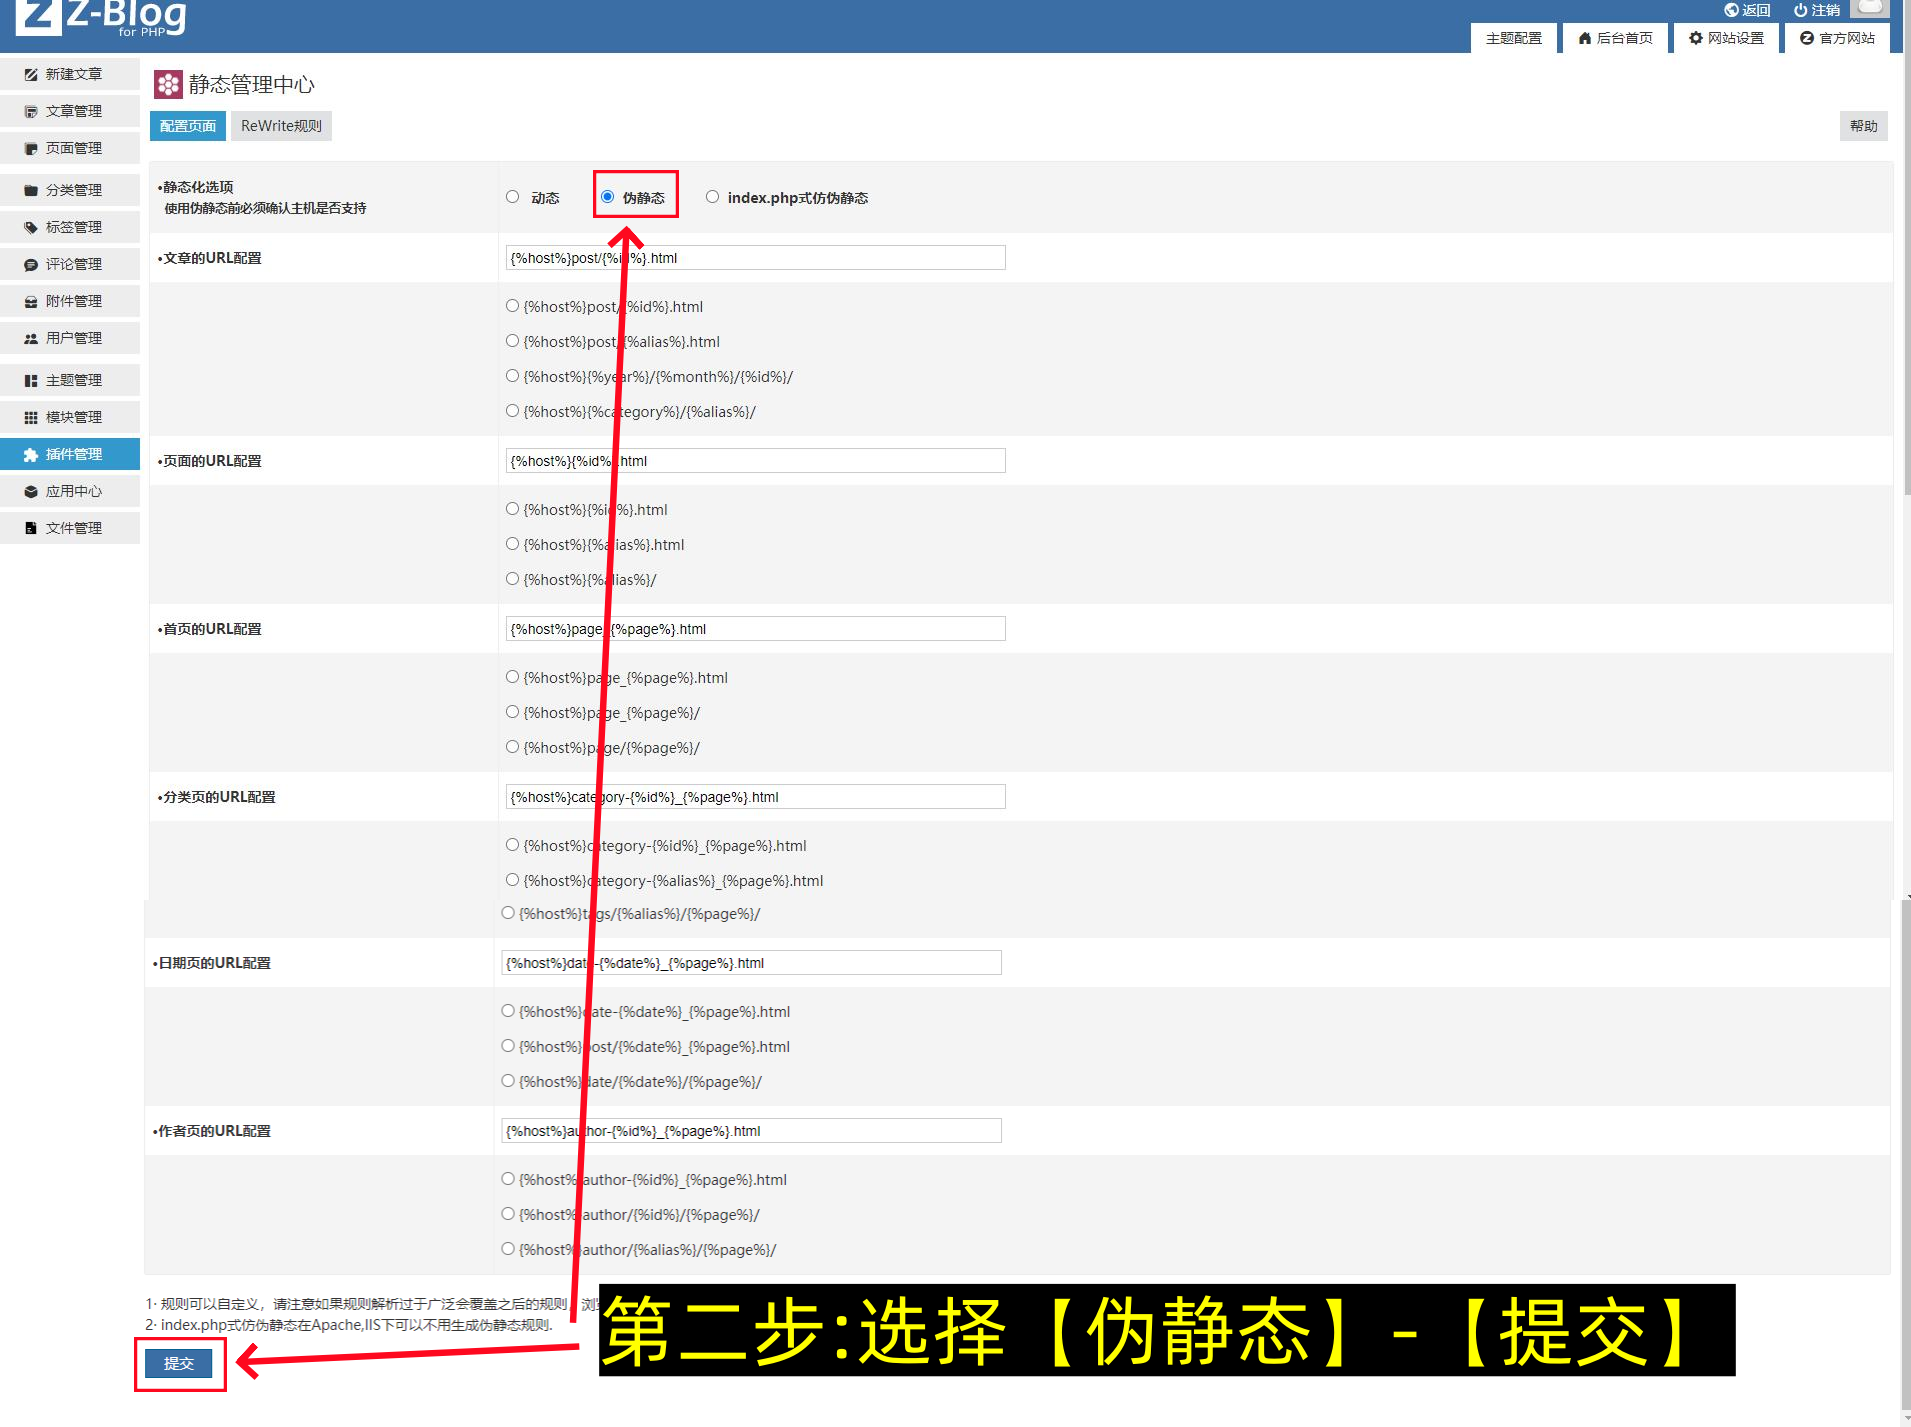Open the 分类管理 category manager
The image size is (1911, 1427).
pyautogui.click(x=70, y=189)
